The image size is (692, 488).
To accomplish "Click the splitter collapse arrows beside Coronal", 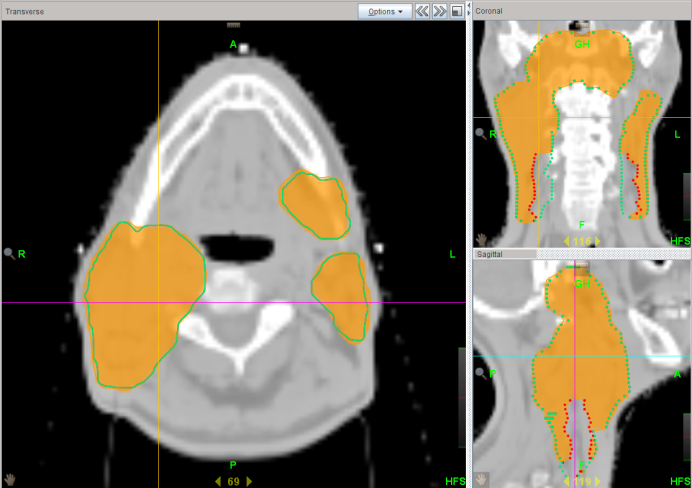I will tap(469, 10).
